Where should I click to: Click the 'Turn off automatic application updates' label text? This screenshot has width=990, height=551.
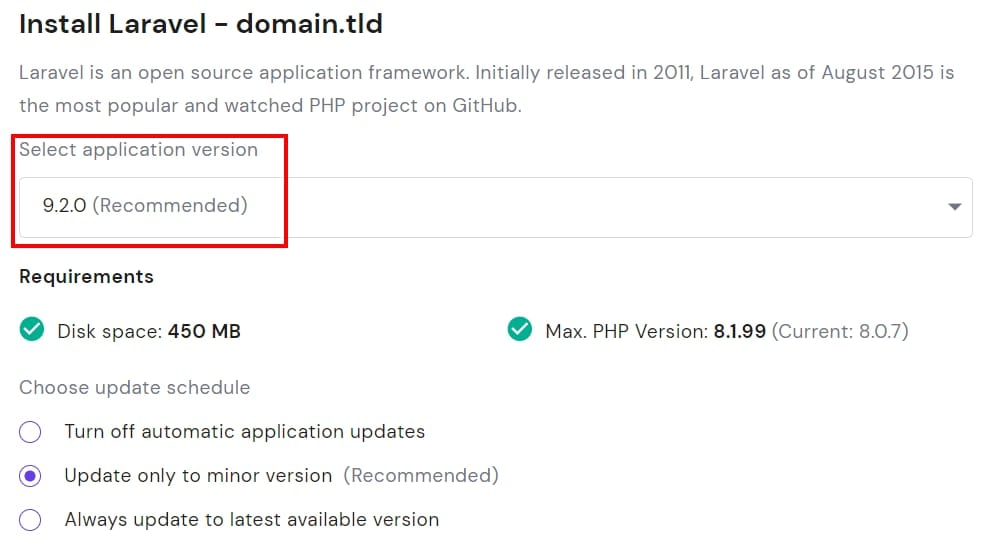[244, 432]
